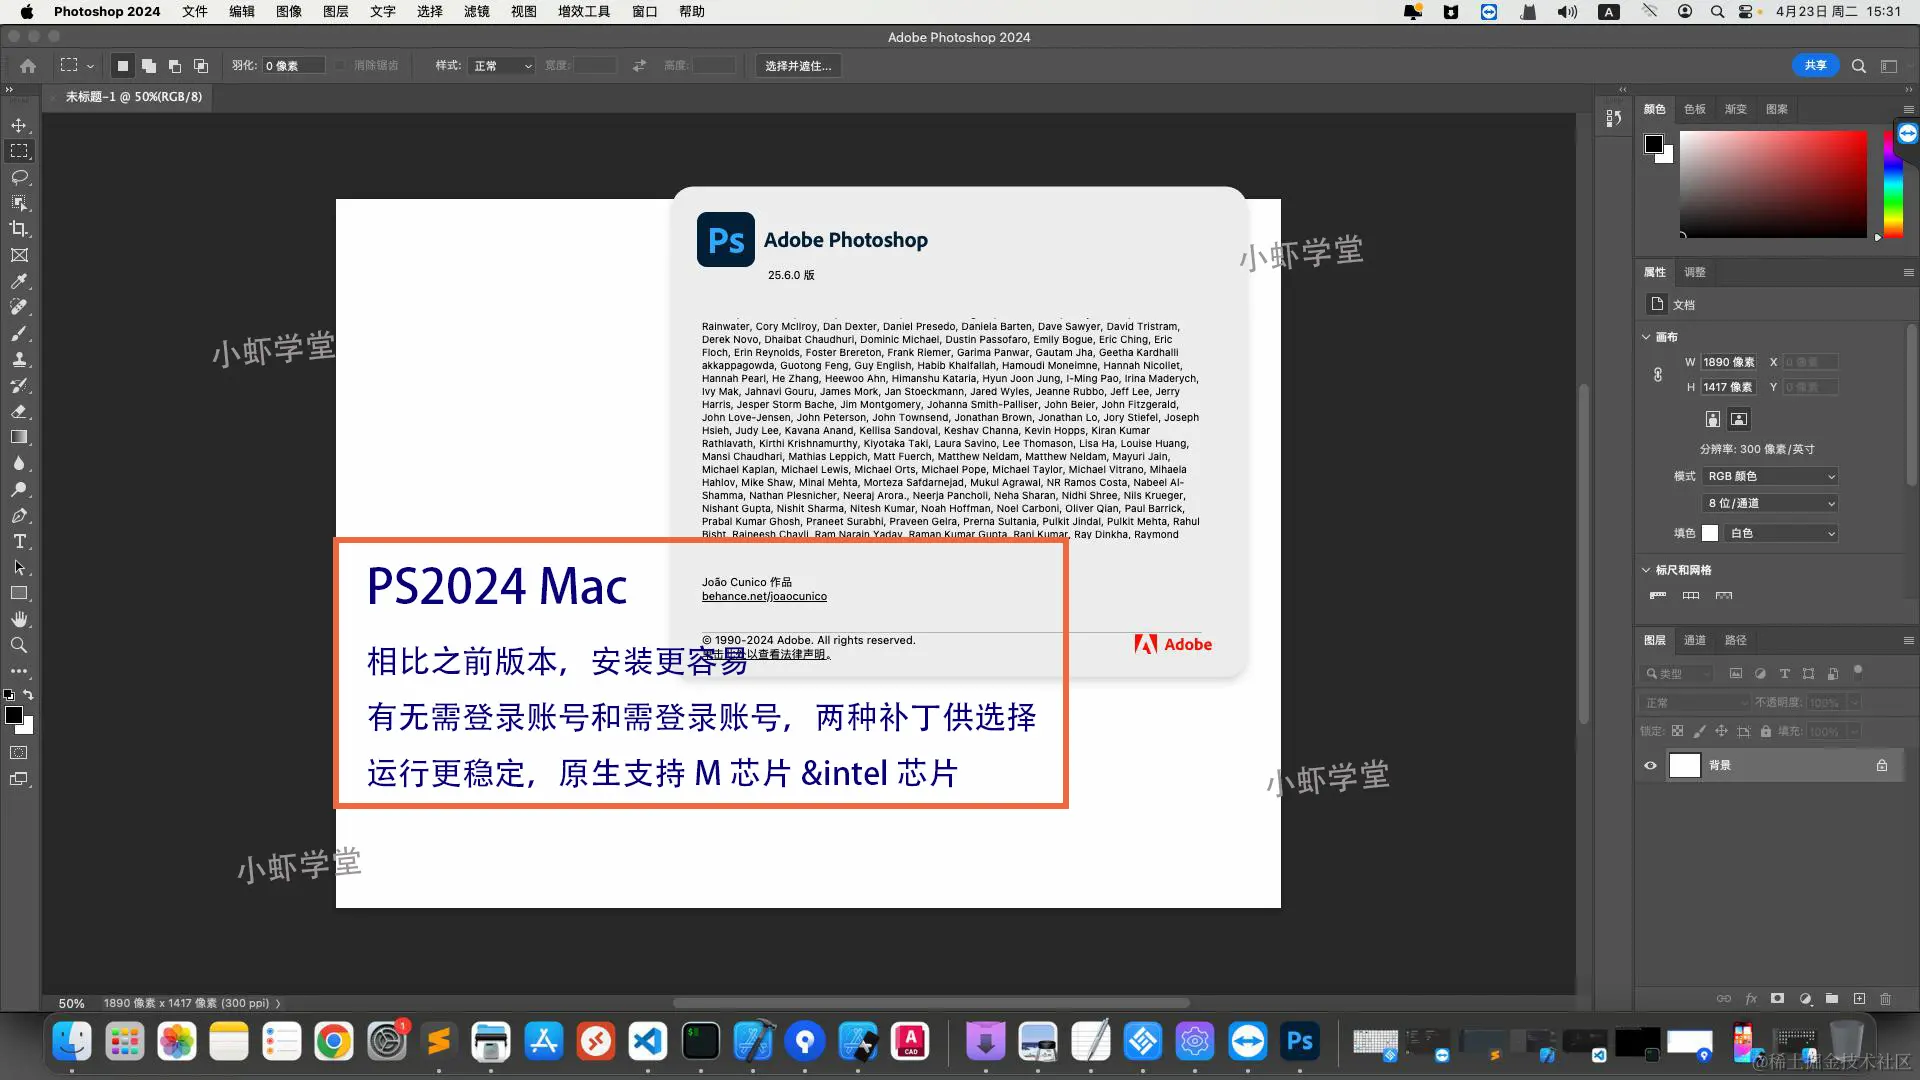Select the Move tool
The height and width of the screenshot is (1080, 1920).
pos(19,126)
